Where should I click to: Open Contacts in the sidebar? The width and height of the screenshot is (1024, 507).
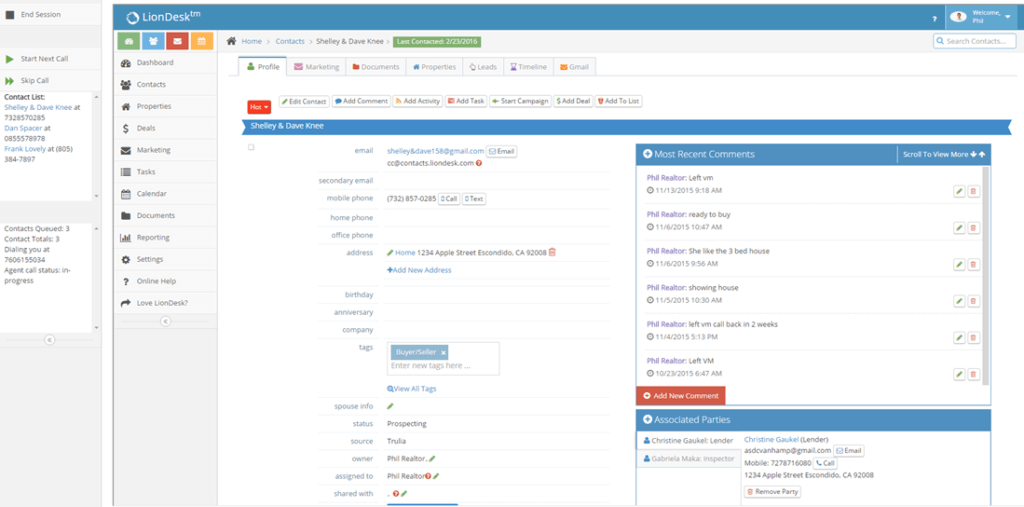point(165,84)
